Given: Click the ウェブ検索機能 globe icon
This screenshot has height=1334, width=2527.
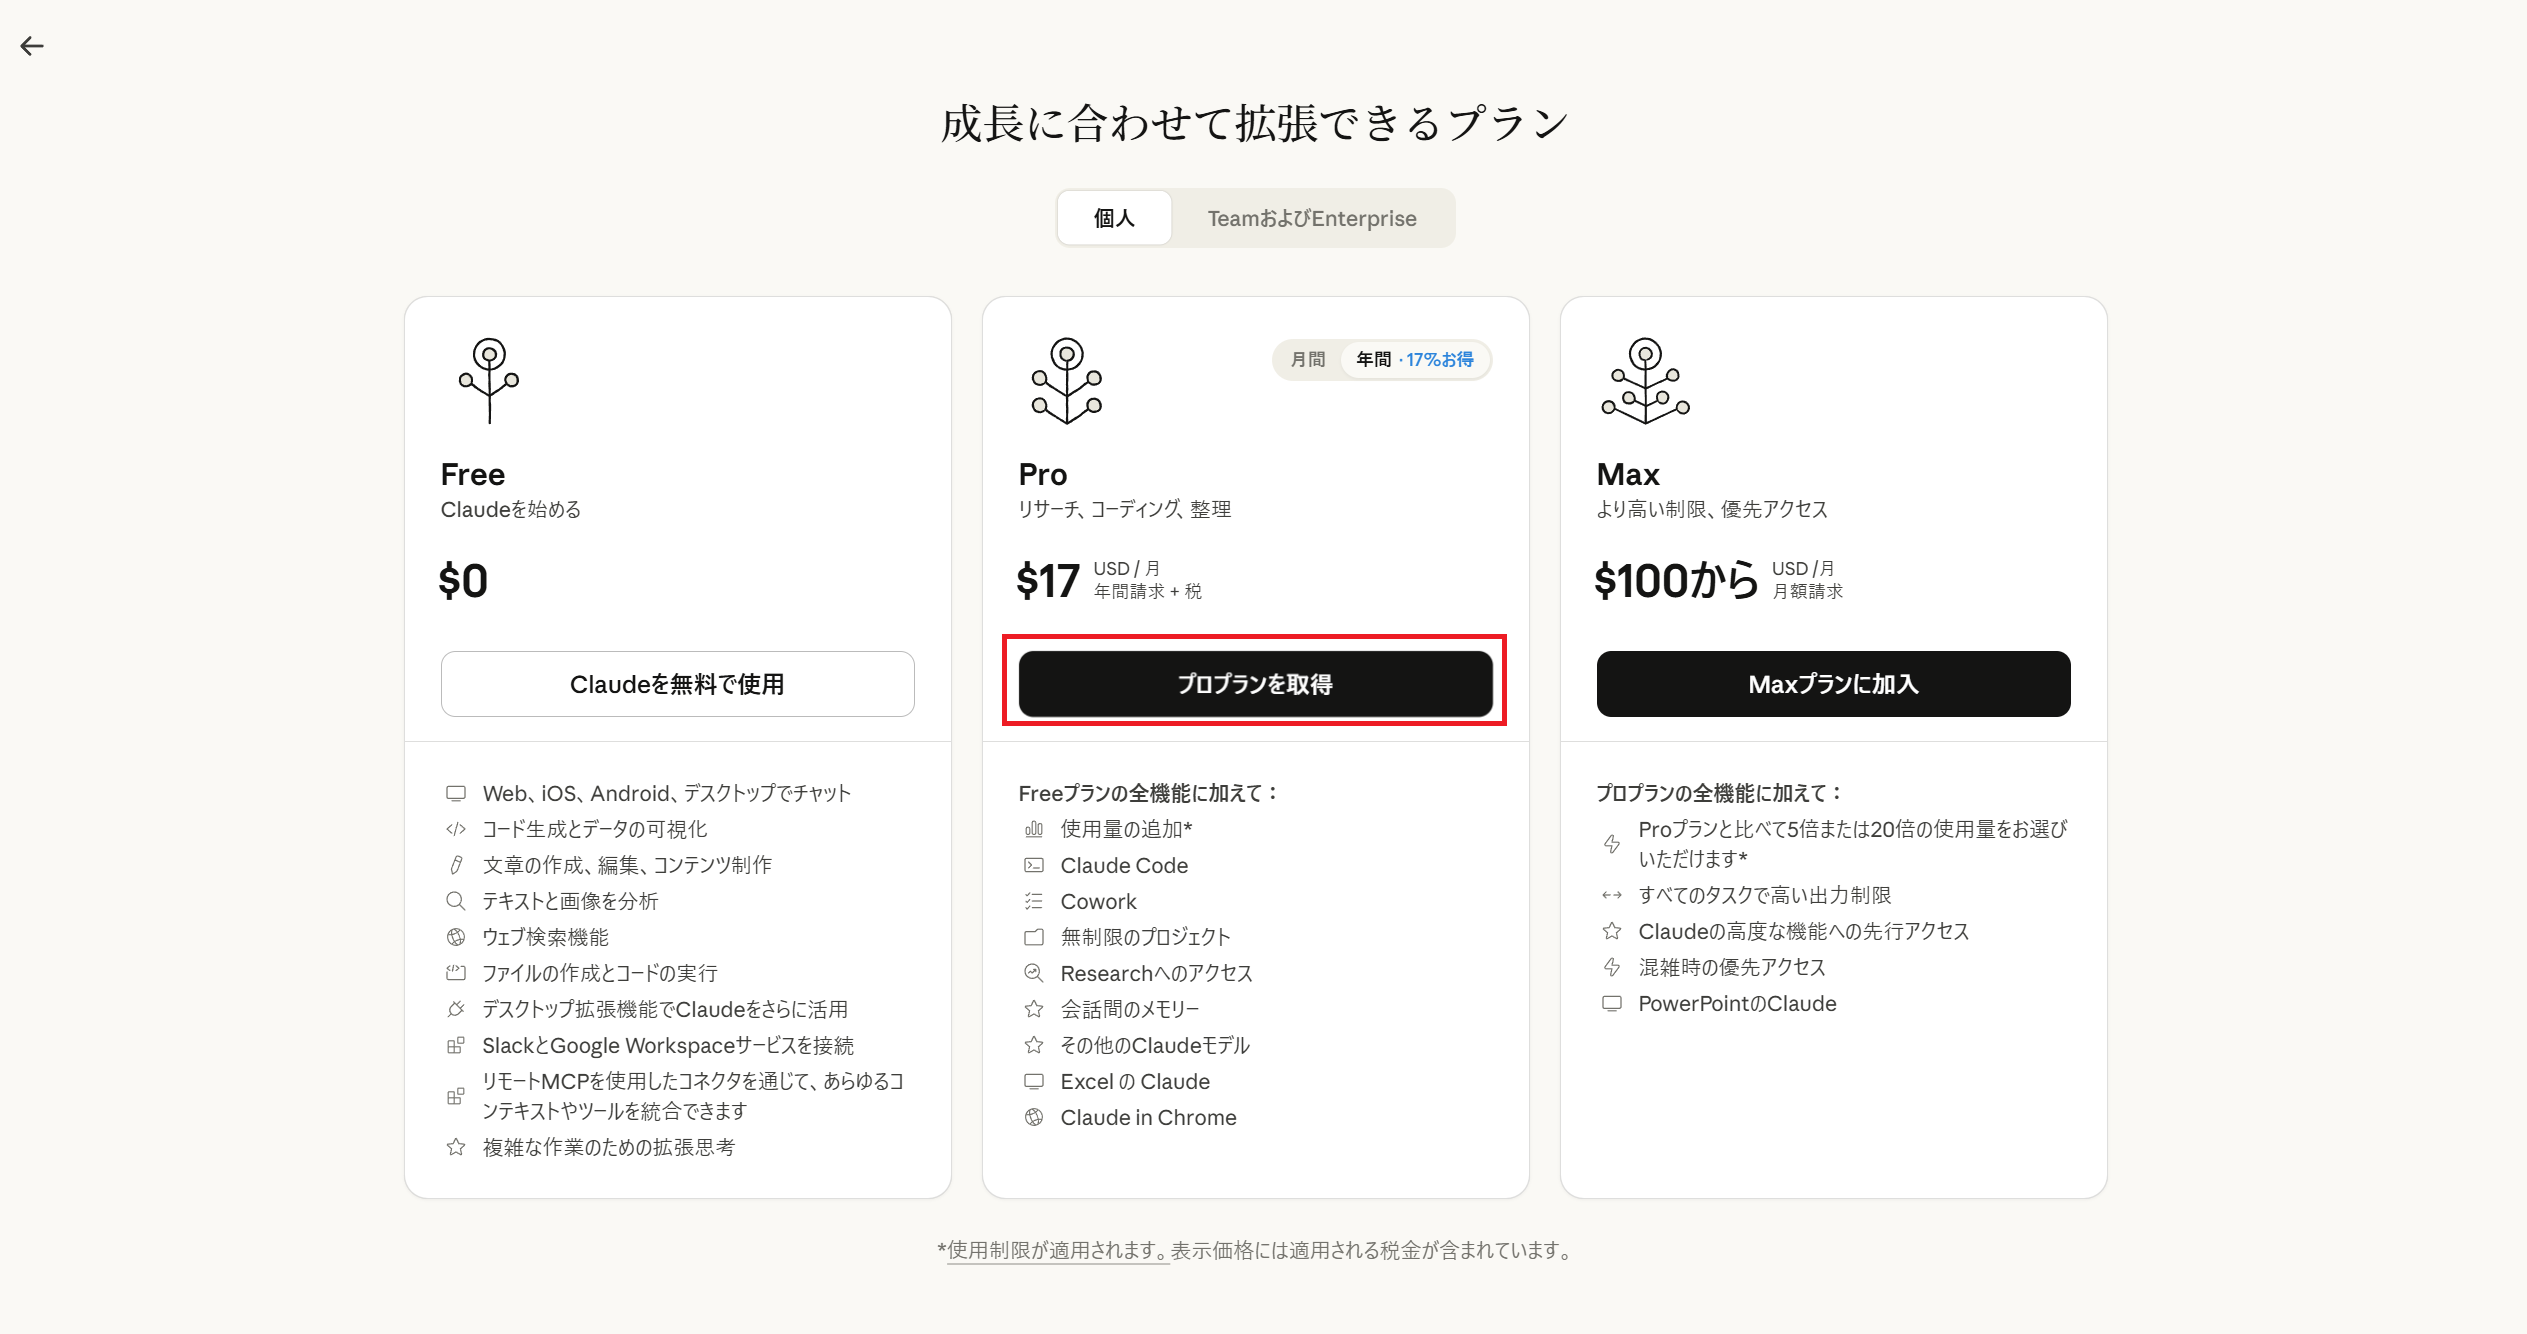Looking at the screenshot, I should point(456,938).
